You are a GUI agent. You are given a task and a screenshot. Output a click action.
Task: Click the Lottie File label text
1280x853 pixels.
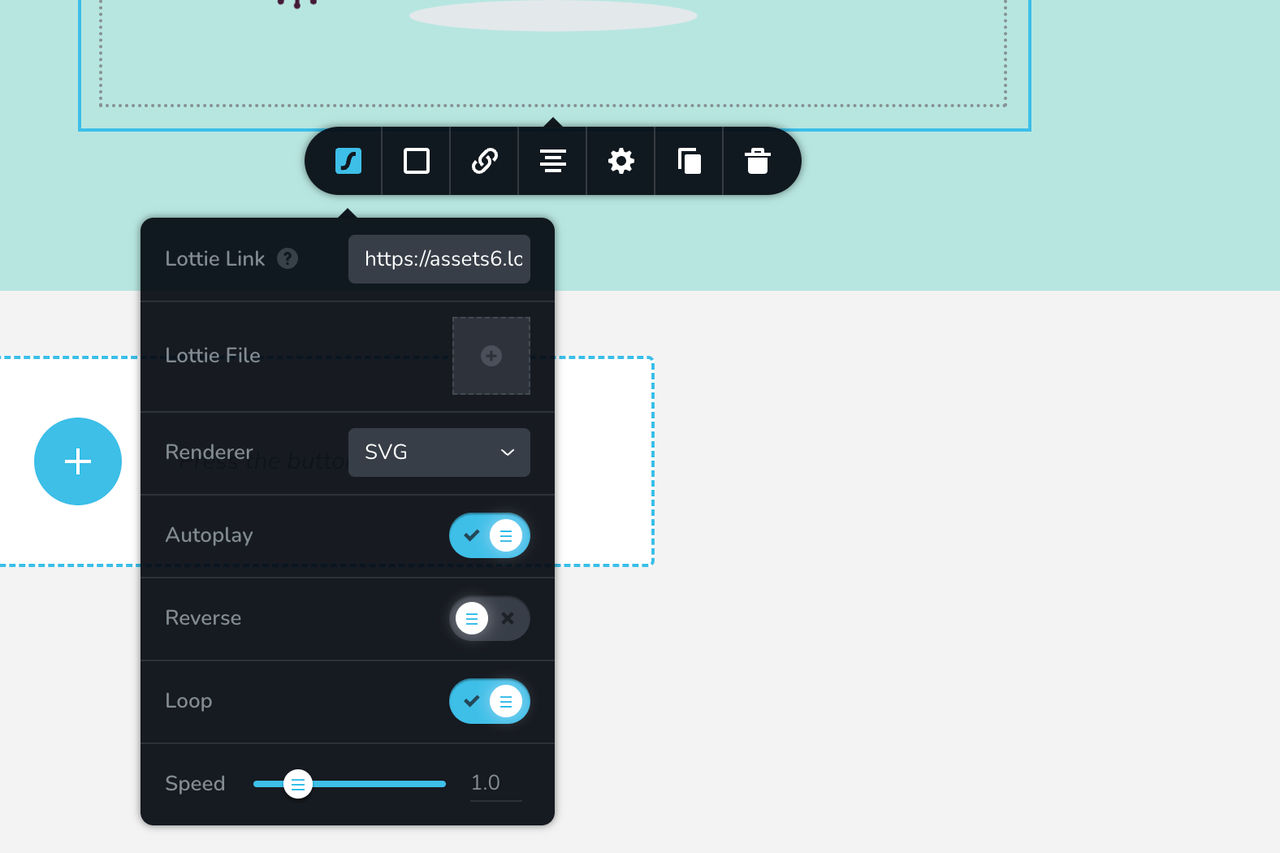[x=213, y=356]
